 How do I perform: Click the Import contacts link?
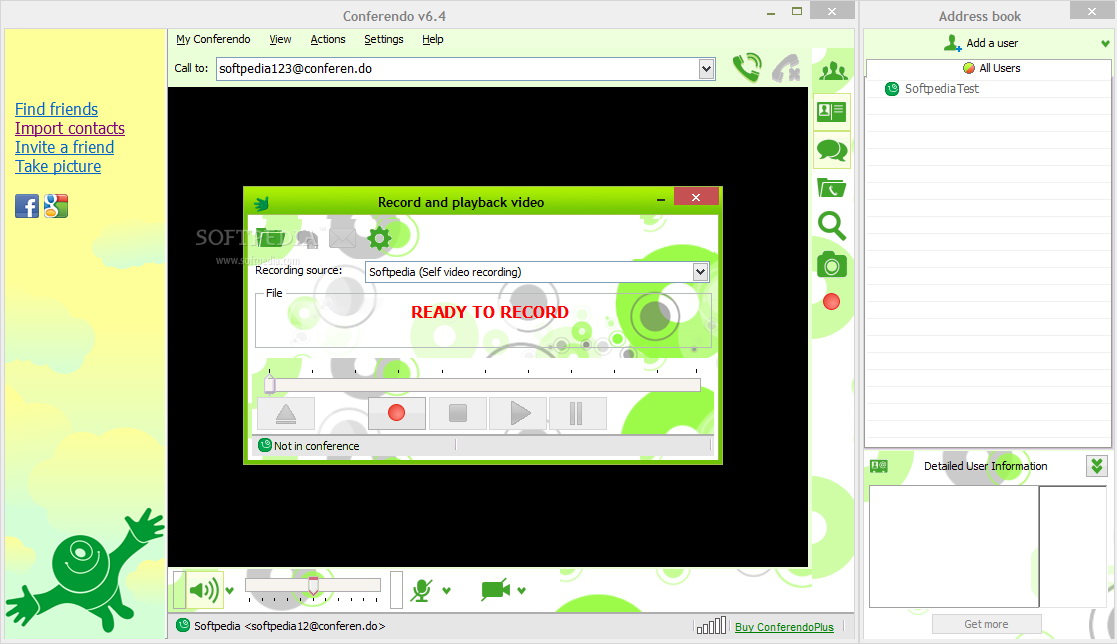click(x=70, y=128)
